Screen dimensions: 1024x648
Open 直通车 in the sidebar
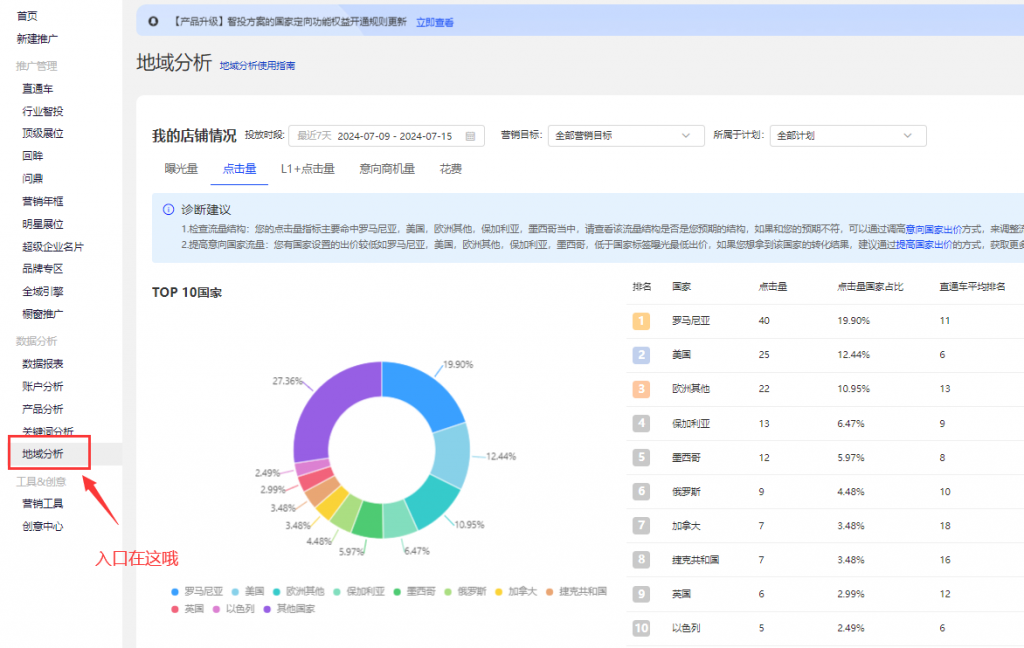[38, 89]
